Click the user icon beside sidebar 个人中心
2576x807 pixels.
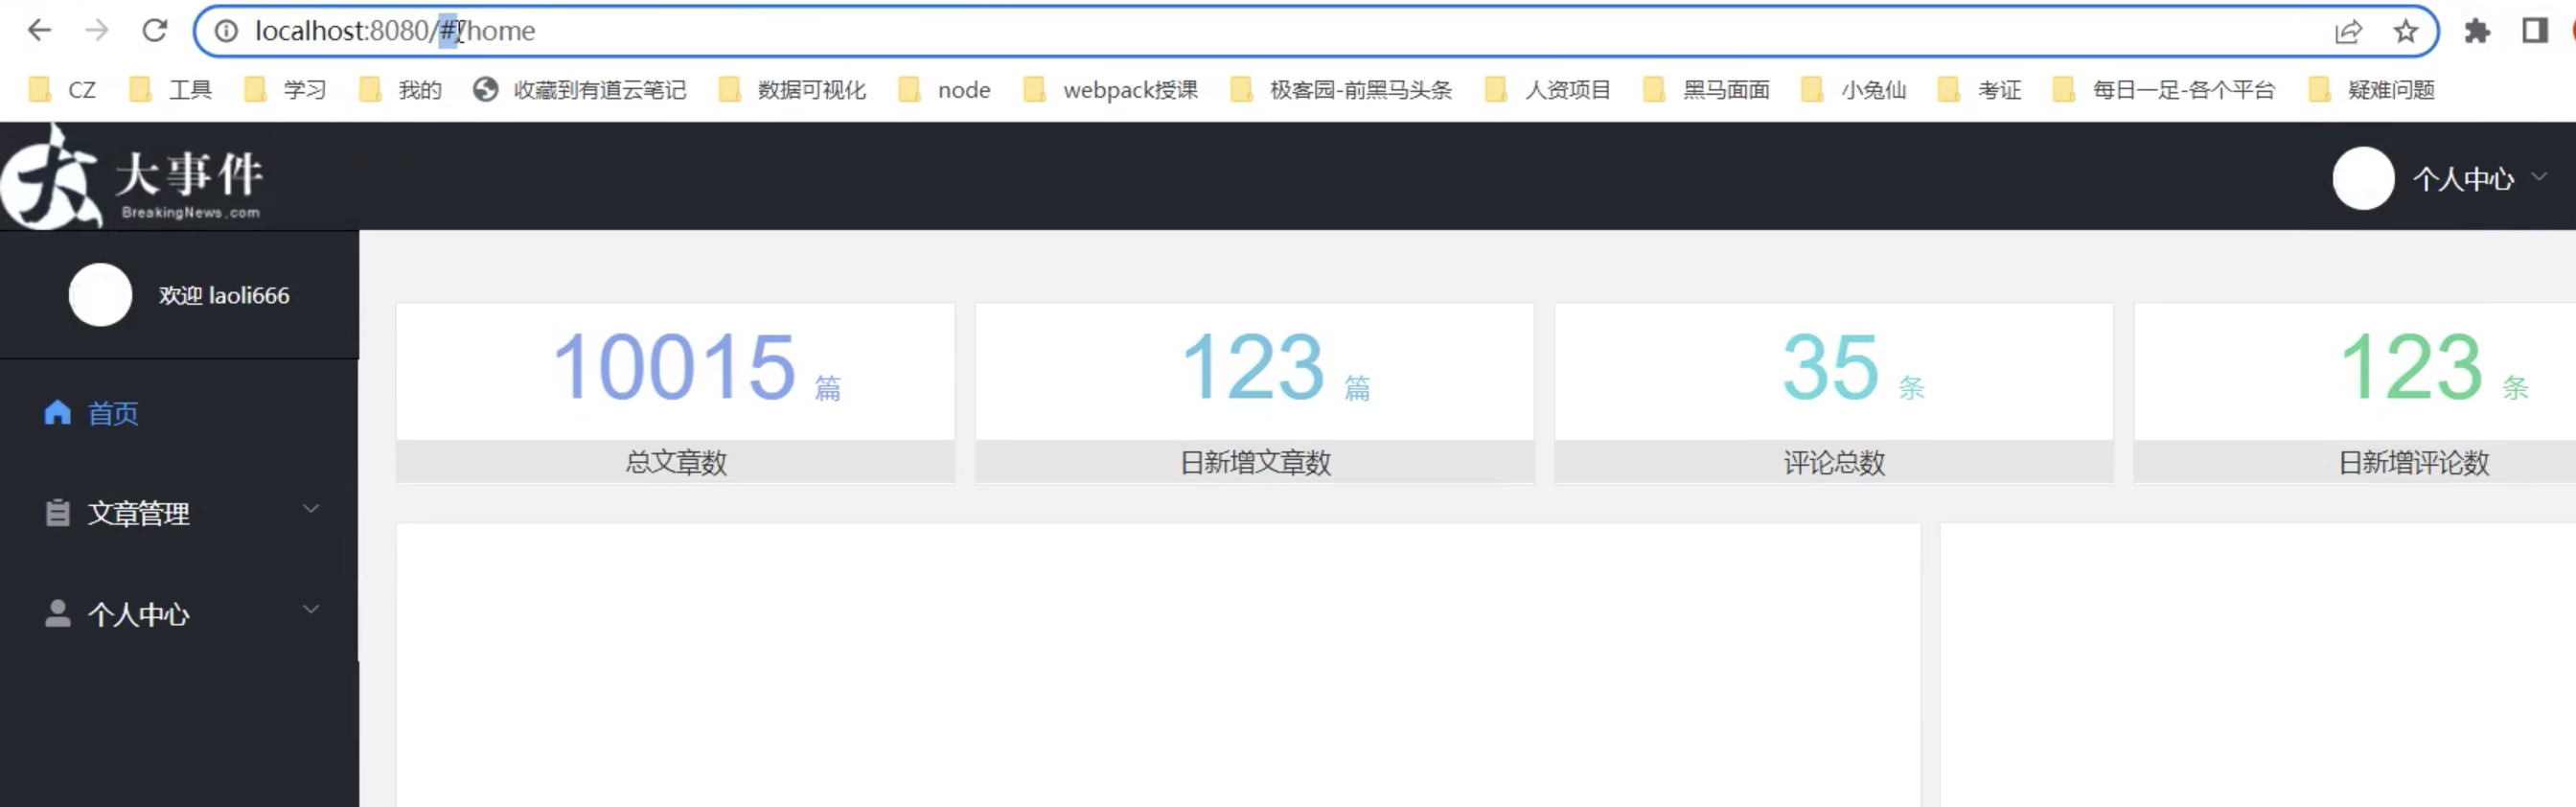57,613
